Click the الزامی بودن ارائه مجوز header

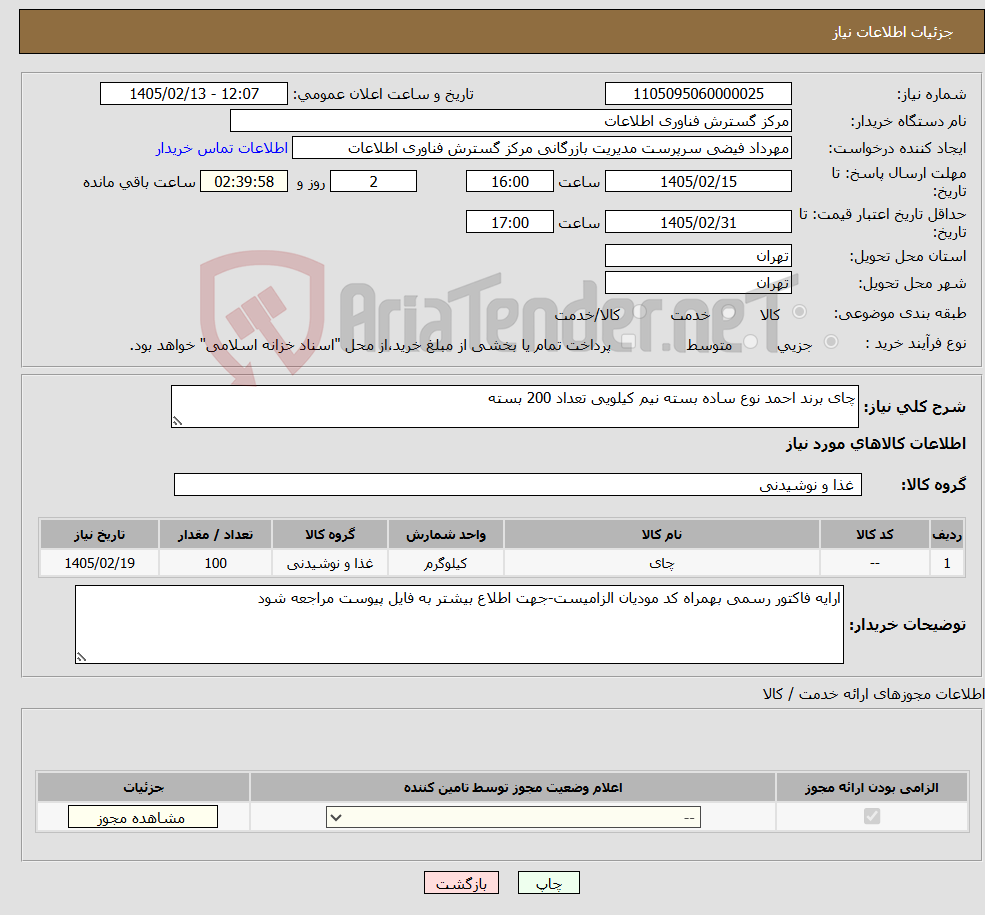[872, 788]
